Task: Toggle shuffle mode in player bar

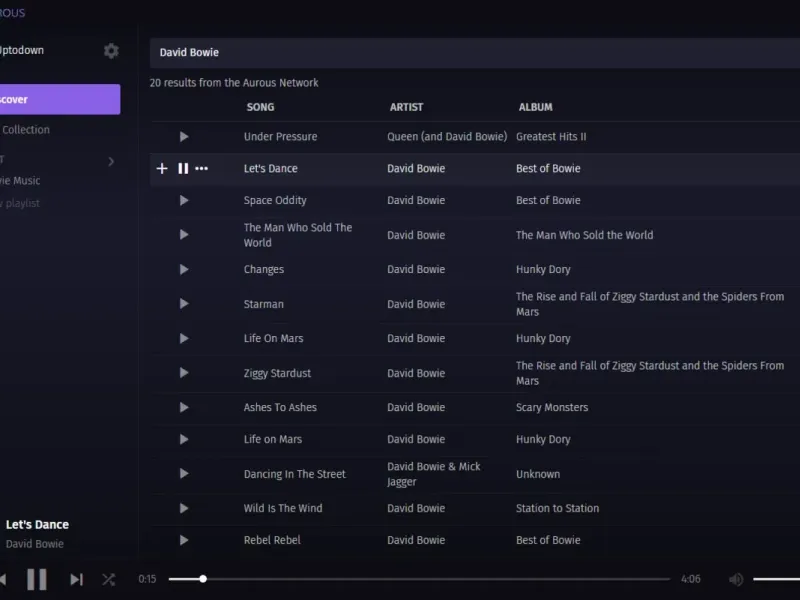Action: (x=108, y=579)
